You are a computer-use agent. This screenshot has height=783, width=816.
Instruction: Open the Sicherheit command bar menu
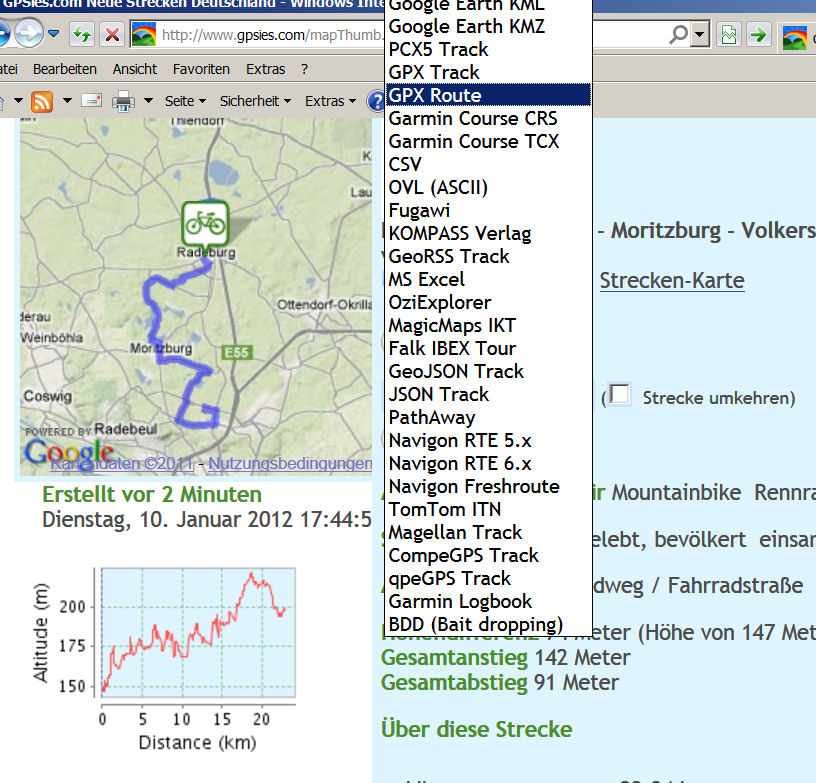255,101
